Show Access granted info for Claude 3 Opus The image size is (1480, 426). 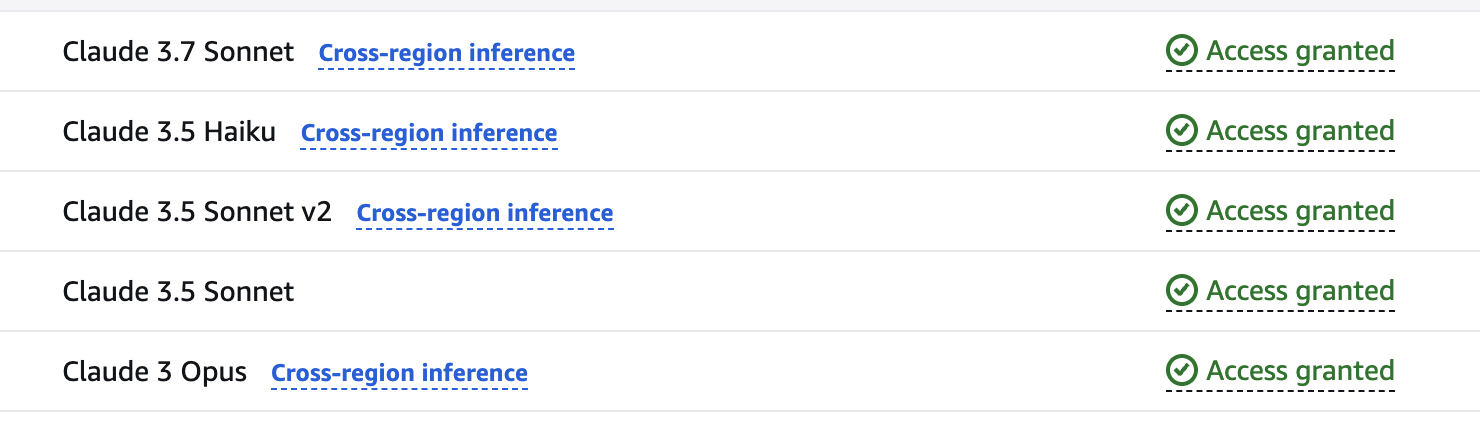[1300, 371]
